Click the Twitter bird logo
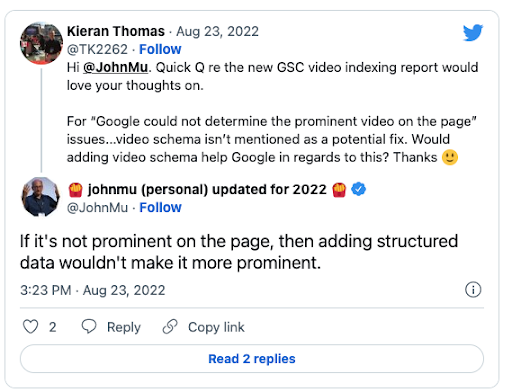Screen dimensions: 512x392 click(473, 32)
